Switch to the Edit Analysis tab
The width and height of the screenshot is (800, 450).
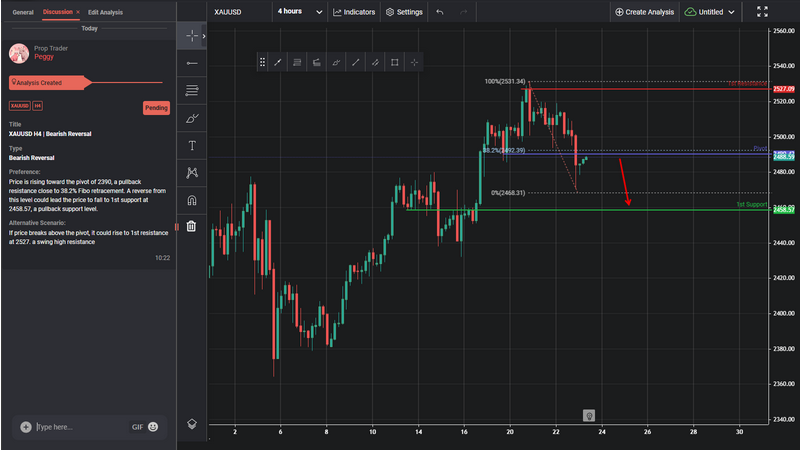[x=105, y=12]
